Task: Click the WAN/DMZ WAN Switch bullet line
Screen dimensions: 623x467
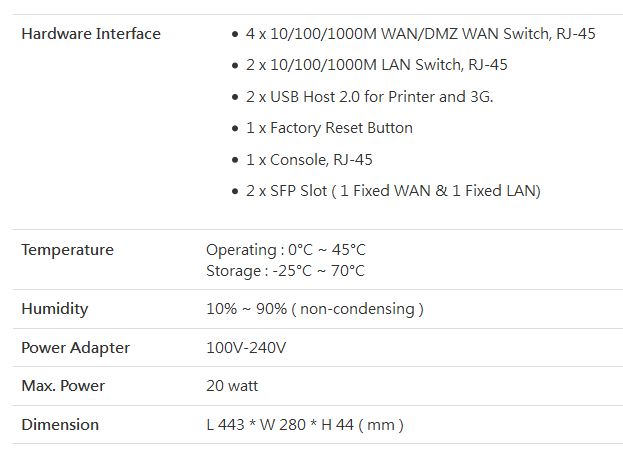Action: (420, 34)
